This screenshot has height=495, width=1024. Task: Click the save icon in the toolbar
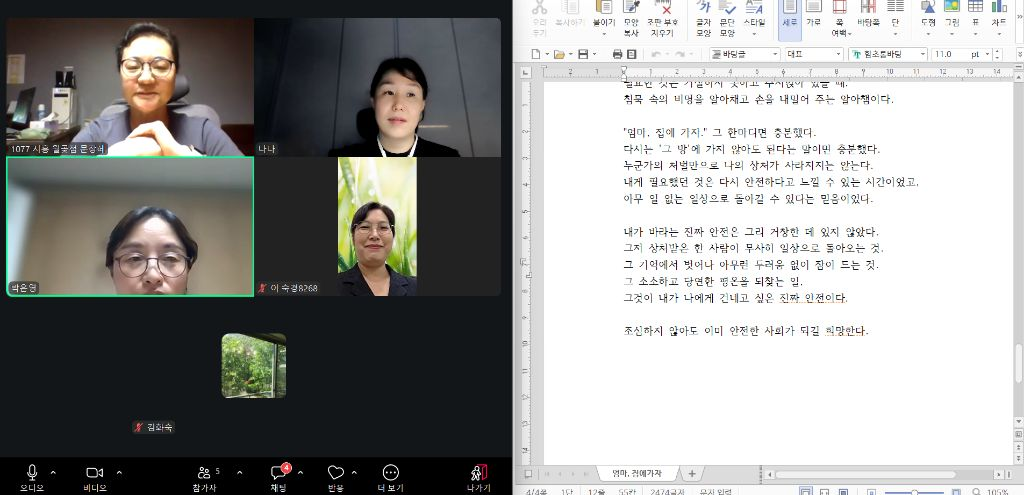(x=583, y=54)
